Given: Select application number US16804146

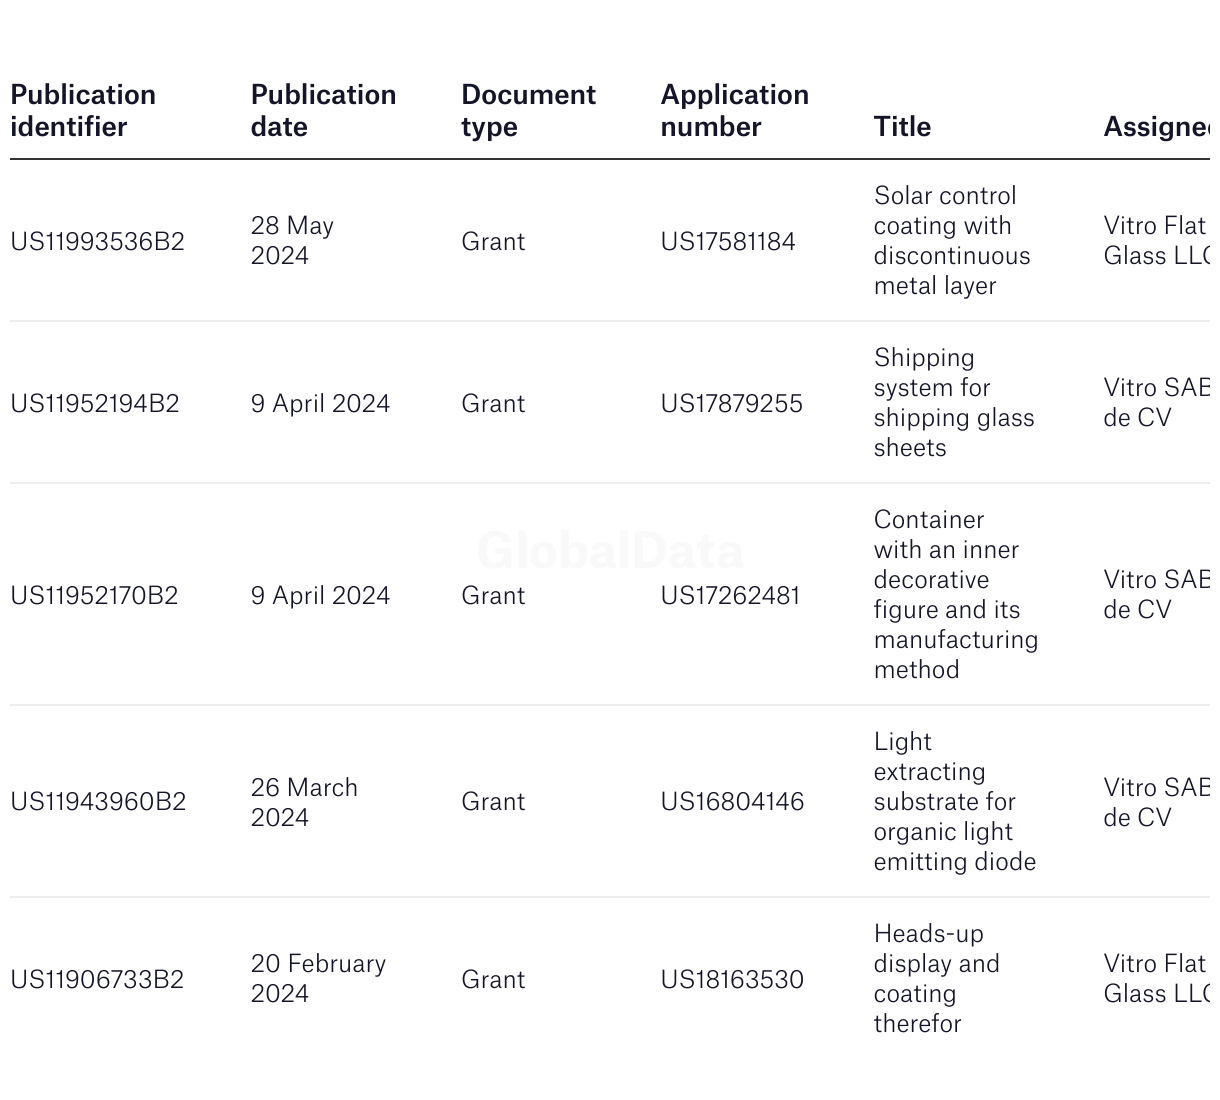Looking at the screenshot, I should (x=732, y=802).
